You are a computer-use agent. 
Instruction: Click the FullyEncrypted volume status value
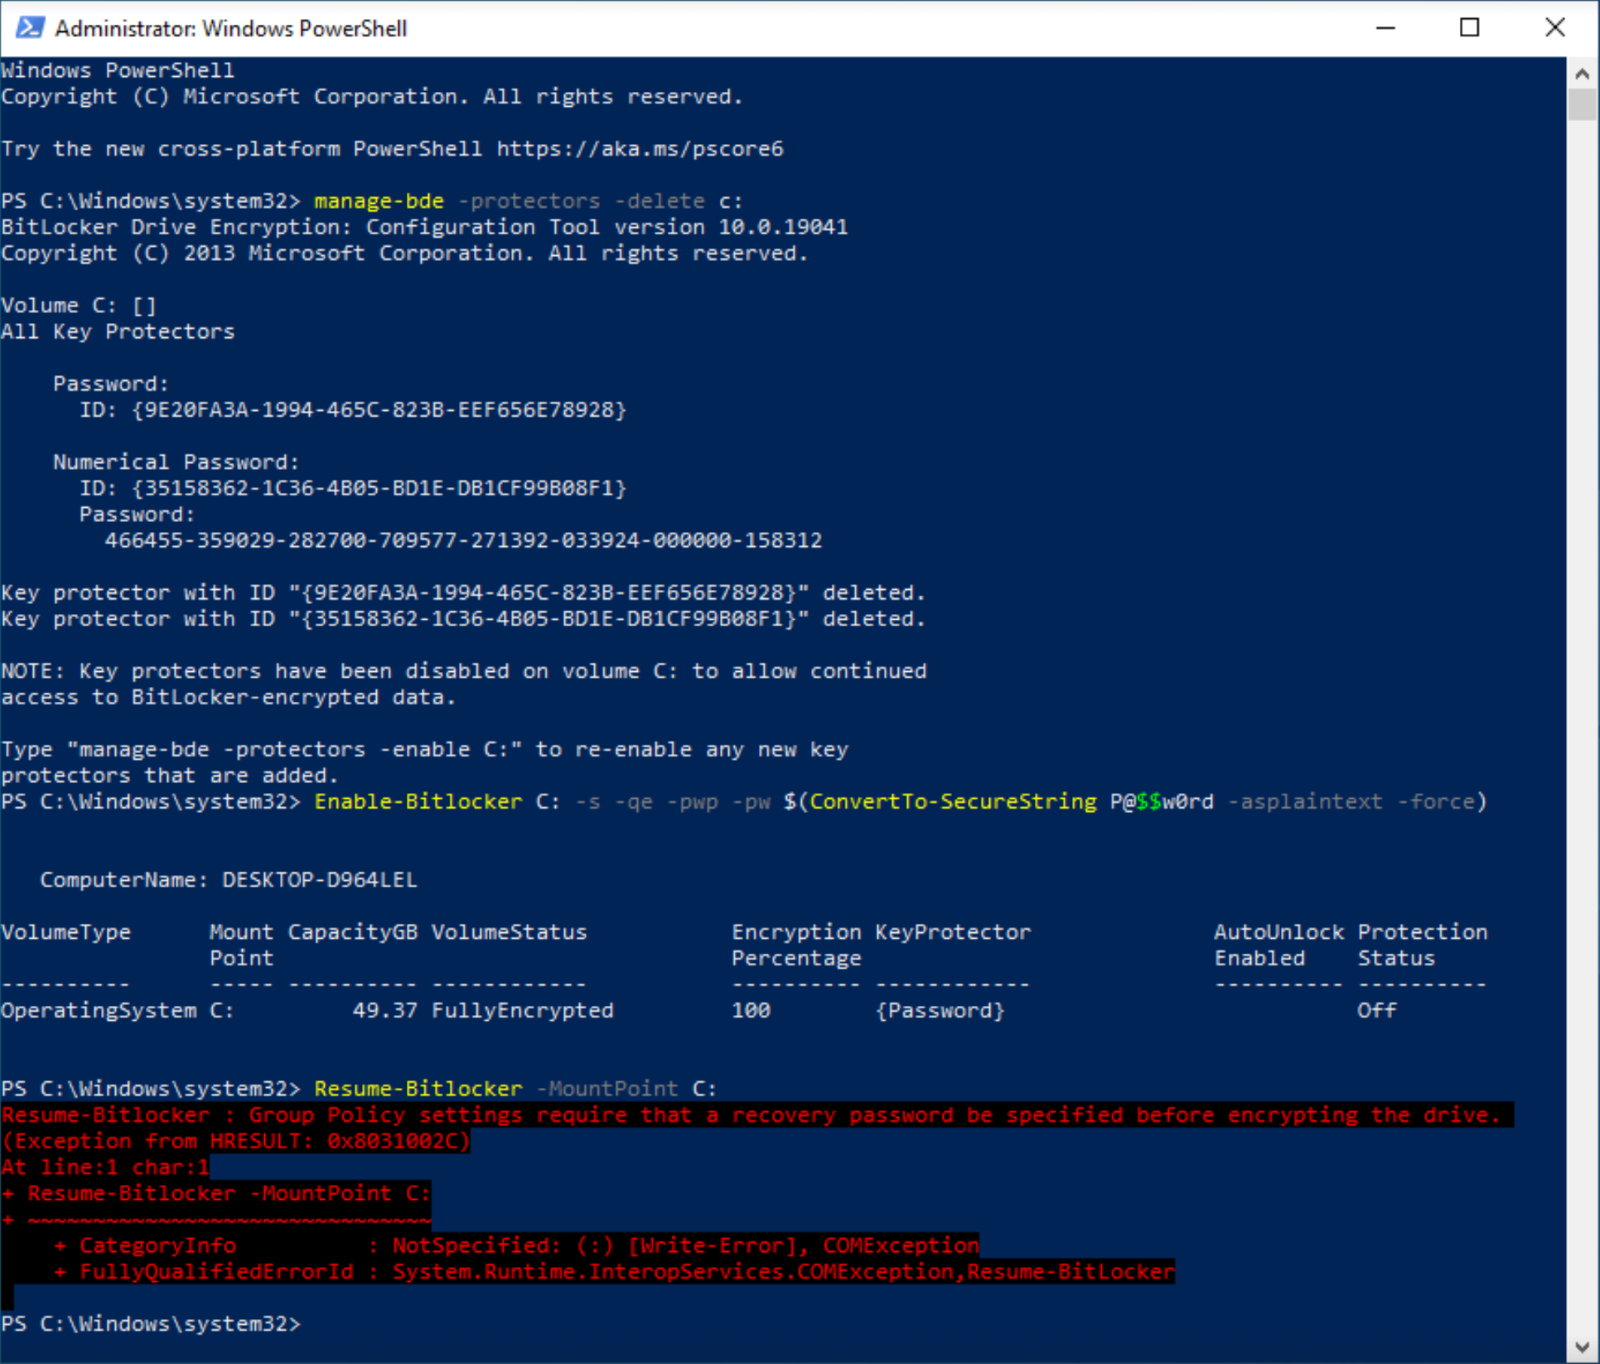pyautogui.click(x=522, y=1011)
